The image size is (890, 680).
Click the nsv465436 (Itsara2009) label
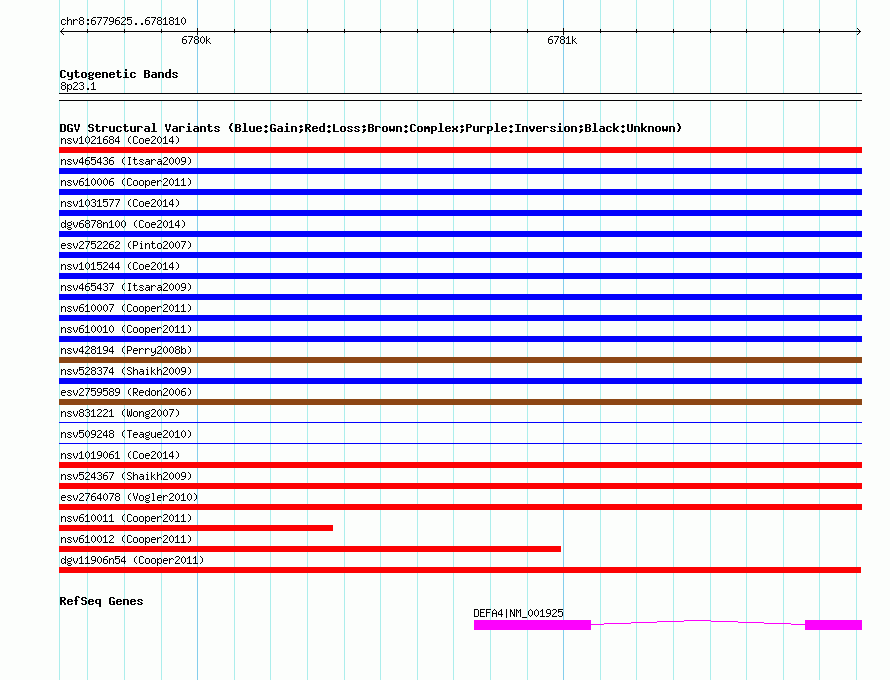126,161
